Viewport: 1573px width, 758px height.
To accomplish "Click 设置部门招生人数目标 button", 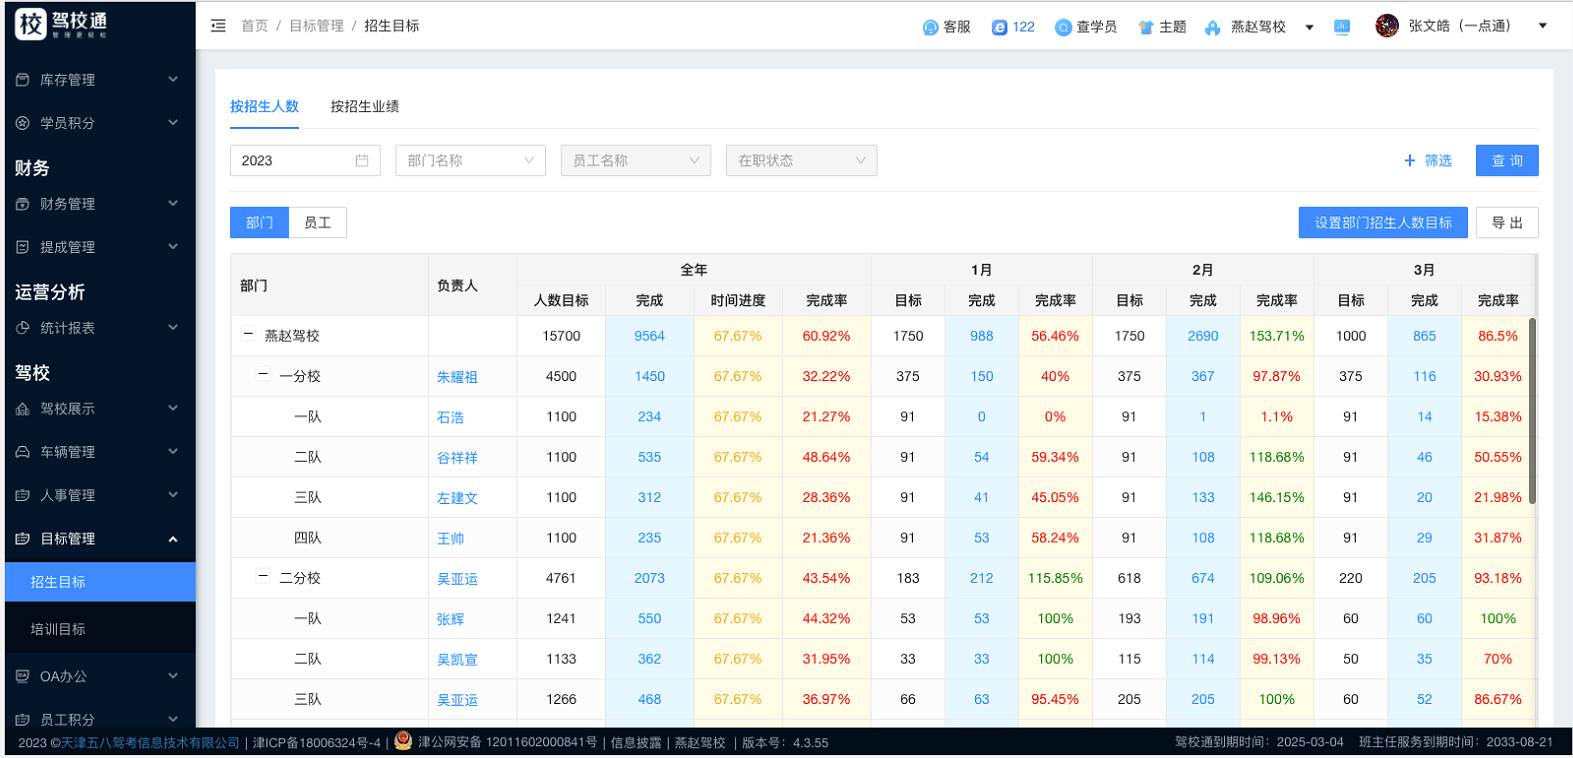I will pyautogui.click(x=1382, y=223).
